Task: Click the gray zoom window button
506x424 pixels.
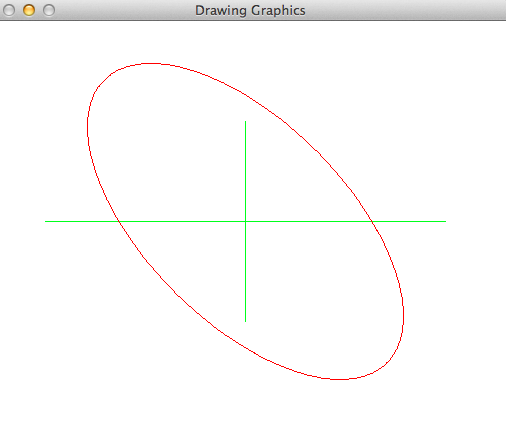Action: click(x=49, y=10)
